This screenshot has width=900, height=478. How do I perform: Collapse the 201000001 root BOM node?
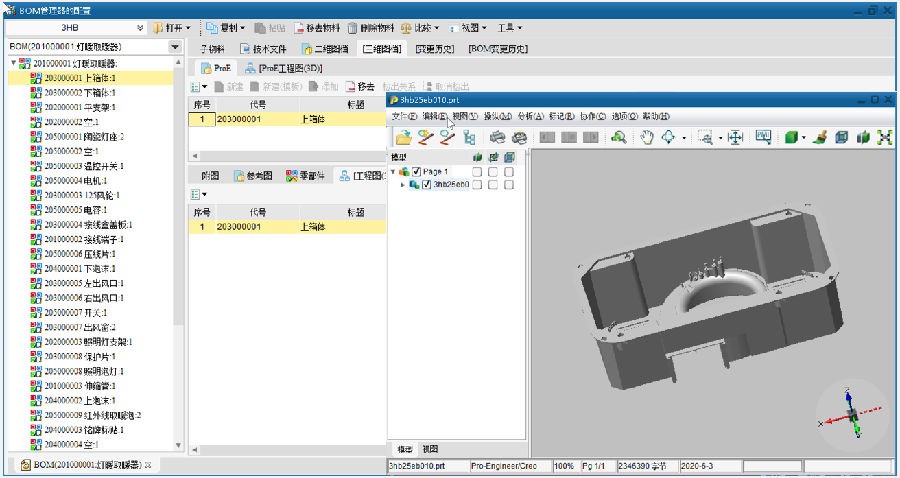point(12,63)
